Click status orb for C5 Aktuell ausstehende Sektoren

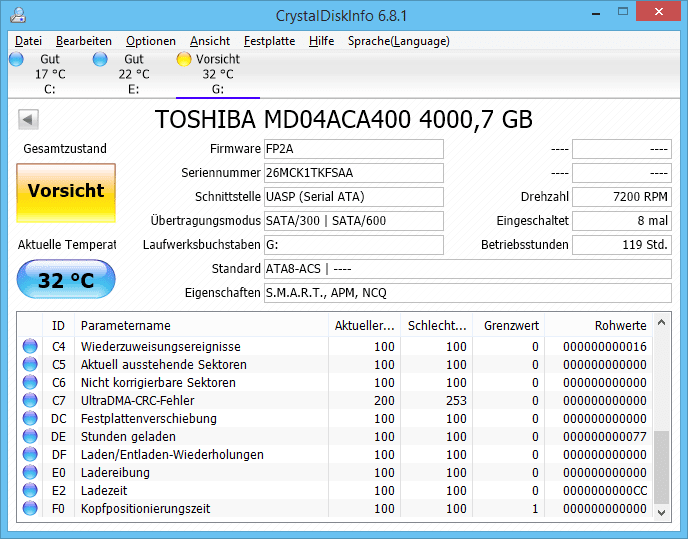(x=30, y=364)
